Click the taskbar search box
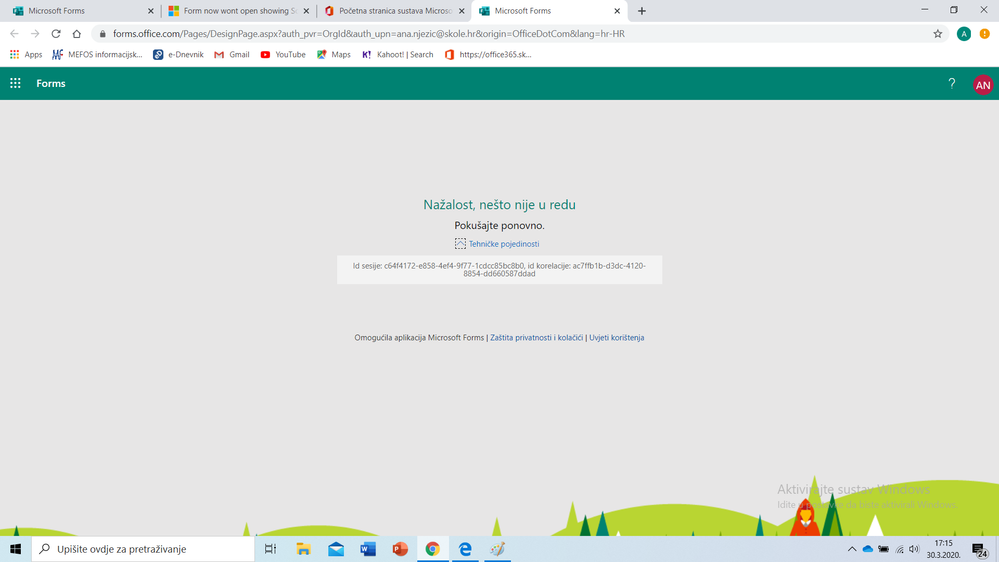Image resolution: width=999 pixels, height=562 pixels. pos(143,549)
